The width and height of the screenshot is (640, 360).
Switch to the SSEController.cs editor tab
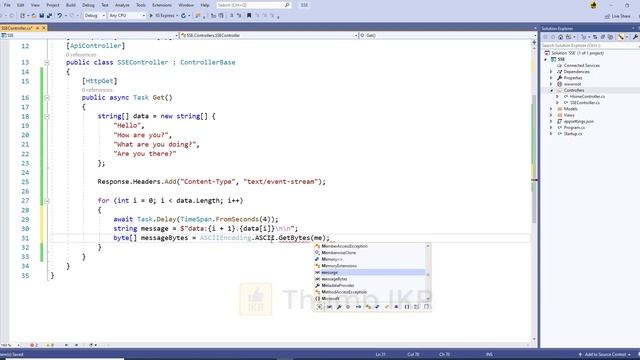(17, 28)
